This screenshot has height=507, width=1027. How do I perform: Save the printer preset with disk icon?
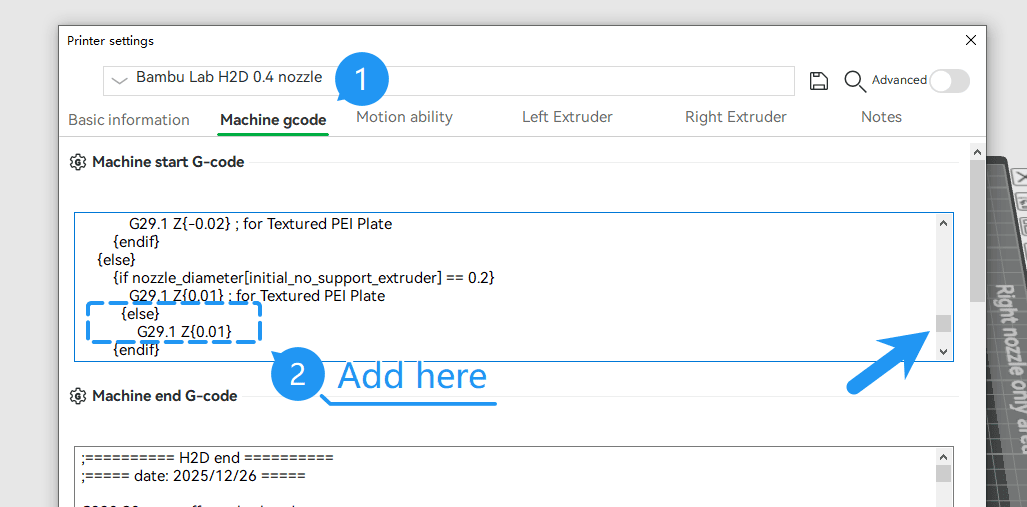pyautogui.click(x=819, y=81)
